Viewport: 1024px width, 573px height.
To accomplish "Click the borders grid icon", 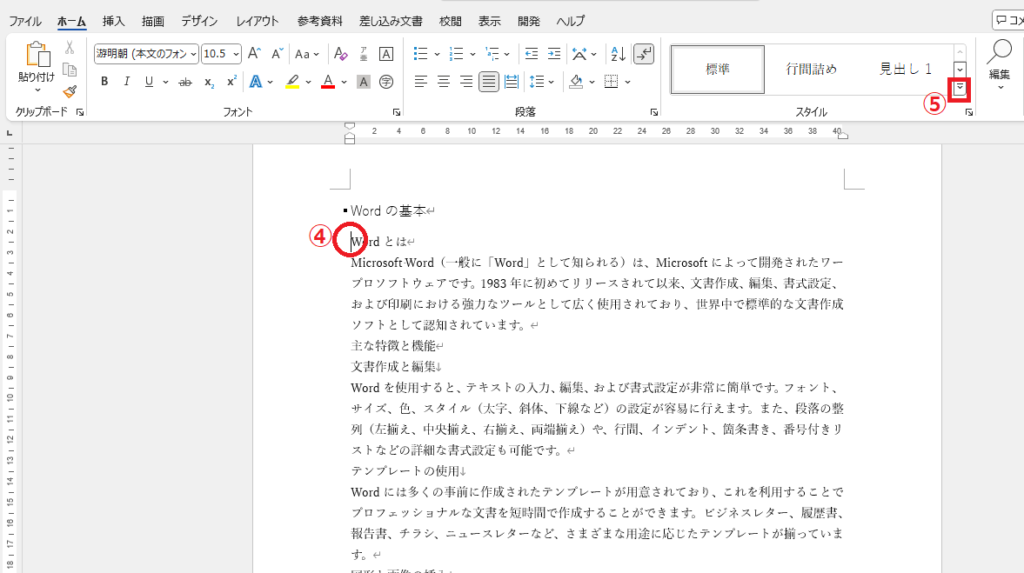I will (611, 82).
